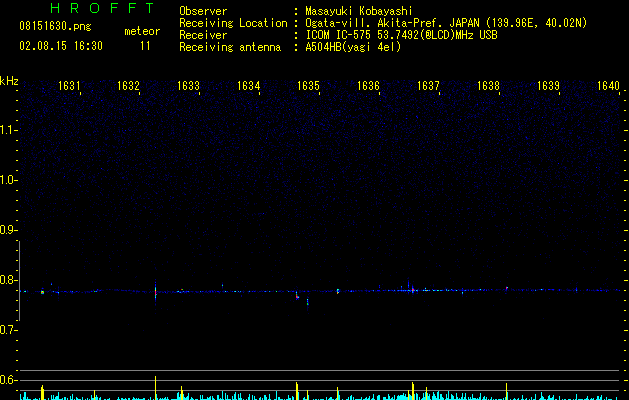Click the HROFFT title text
Viewport: 629px width, 400px height.
(x=102, y=8)
